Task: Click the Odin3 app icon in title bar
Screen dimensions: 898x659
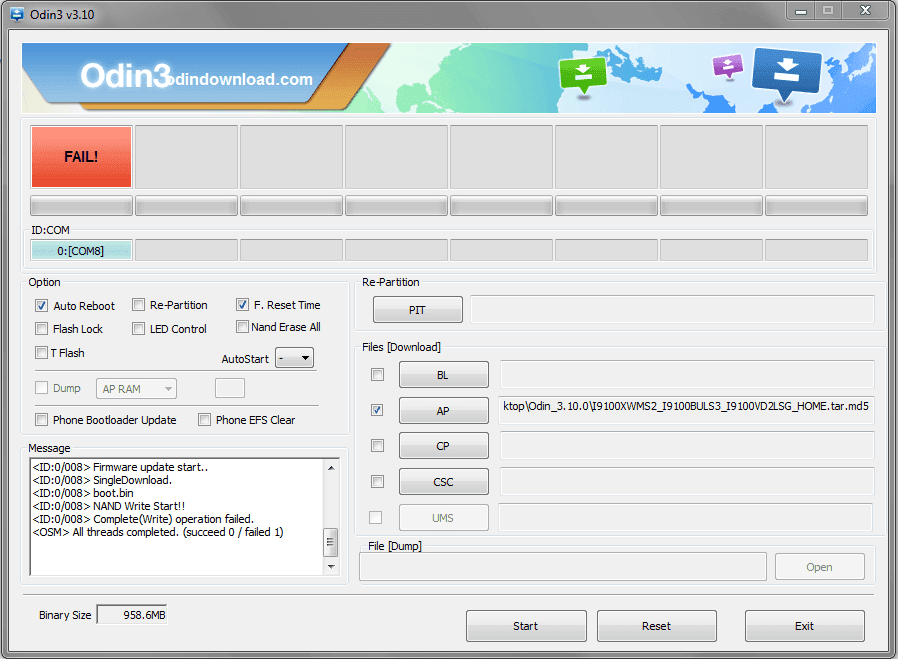Action: [17, 14]
